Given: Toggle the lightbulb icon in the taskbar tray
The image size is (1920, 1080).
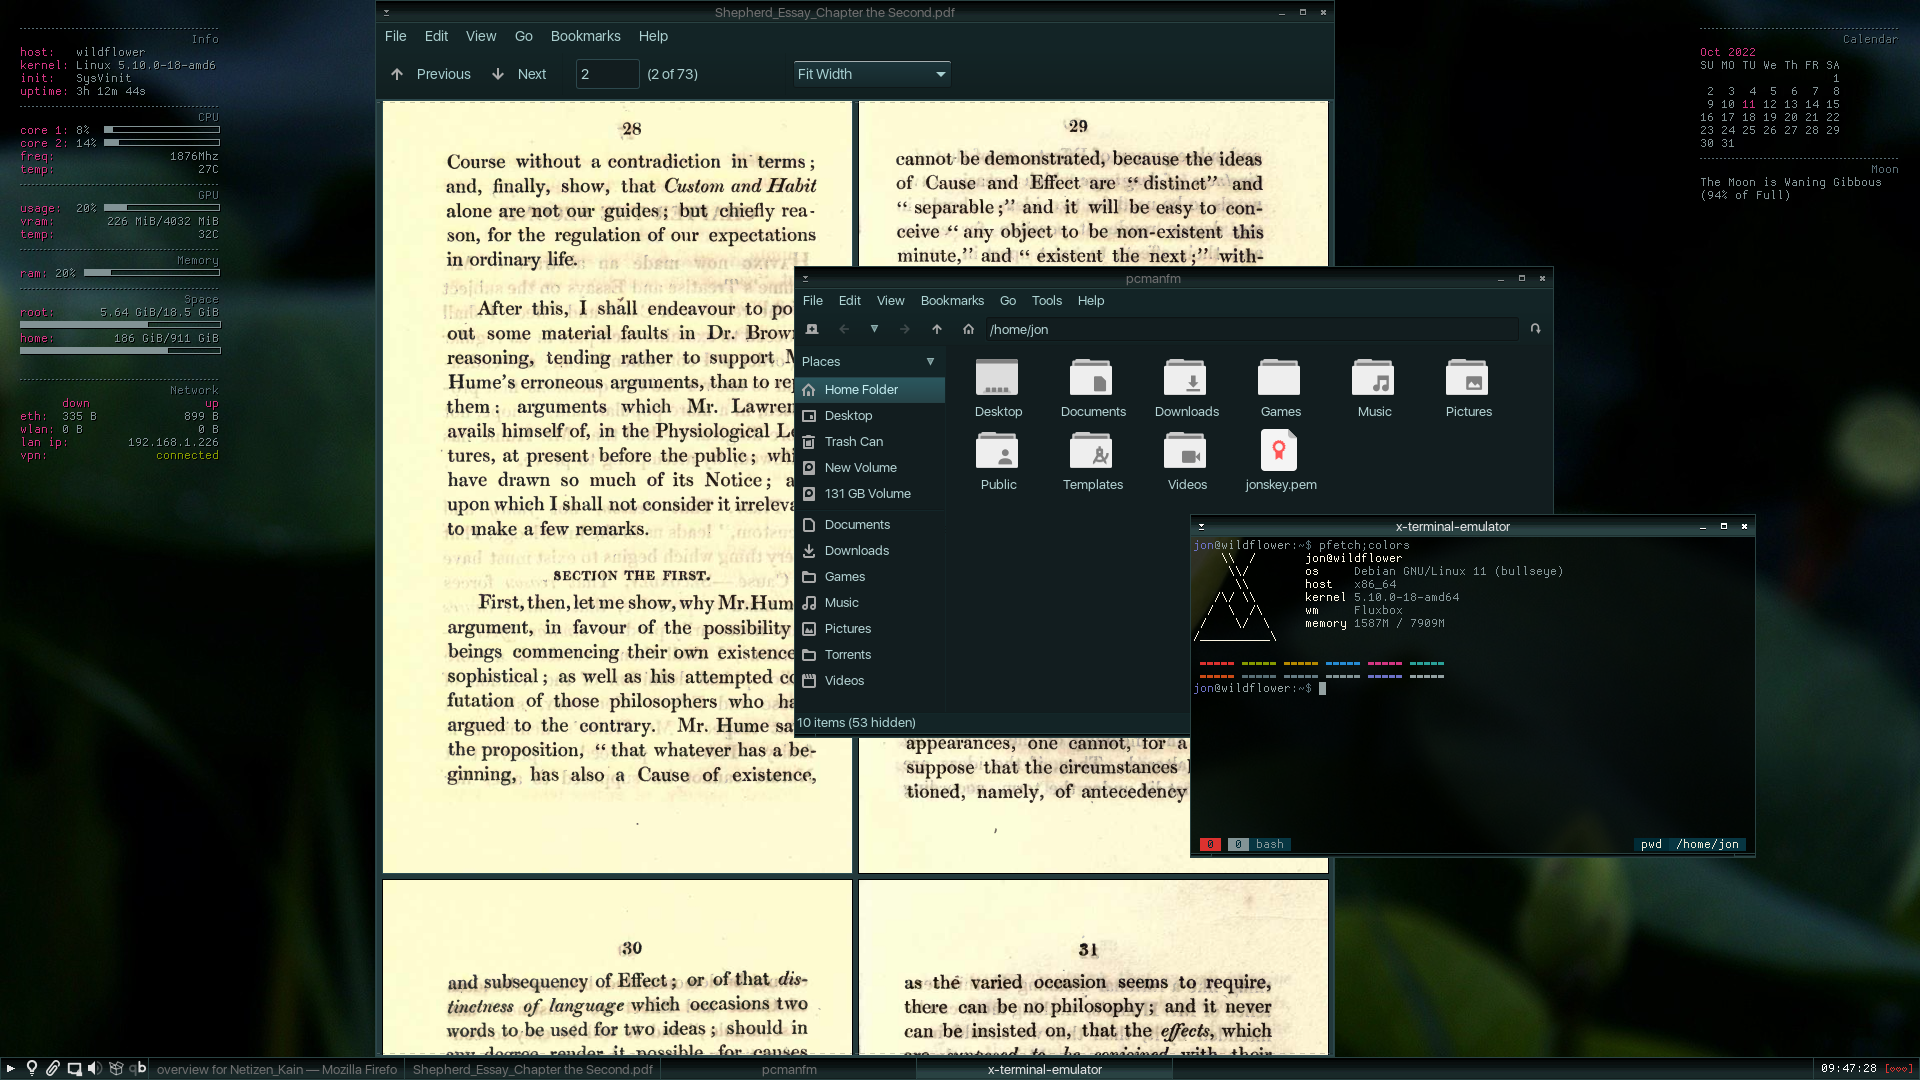Looking at the screenshot, I should click(x=32, y=1068).
